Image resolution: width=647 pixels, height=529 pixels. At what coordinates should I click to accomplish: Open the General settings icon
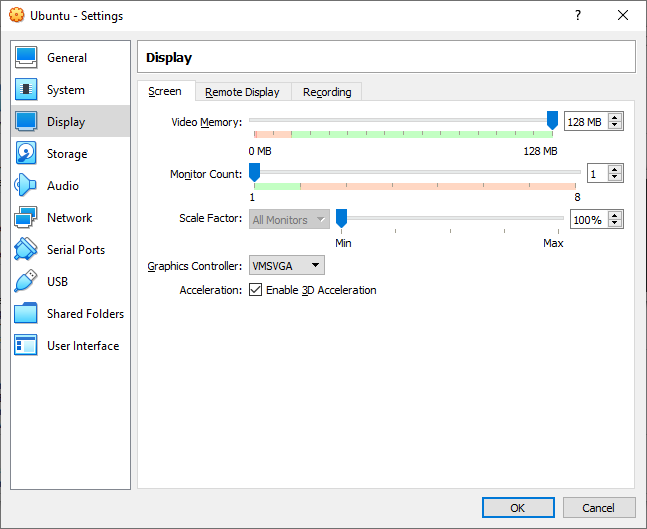26,57
